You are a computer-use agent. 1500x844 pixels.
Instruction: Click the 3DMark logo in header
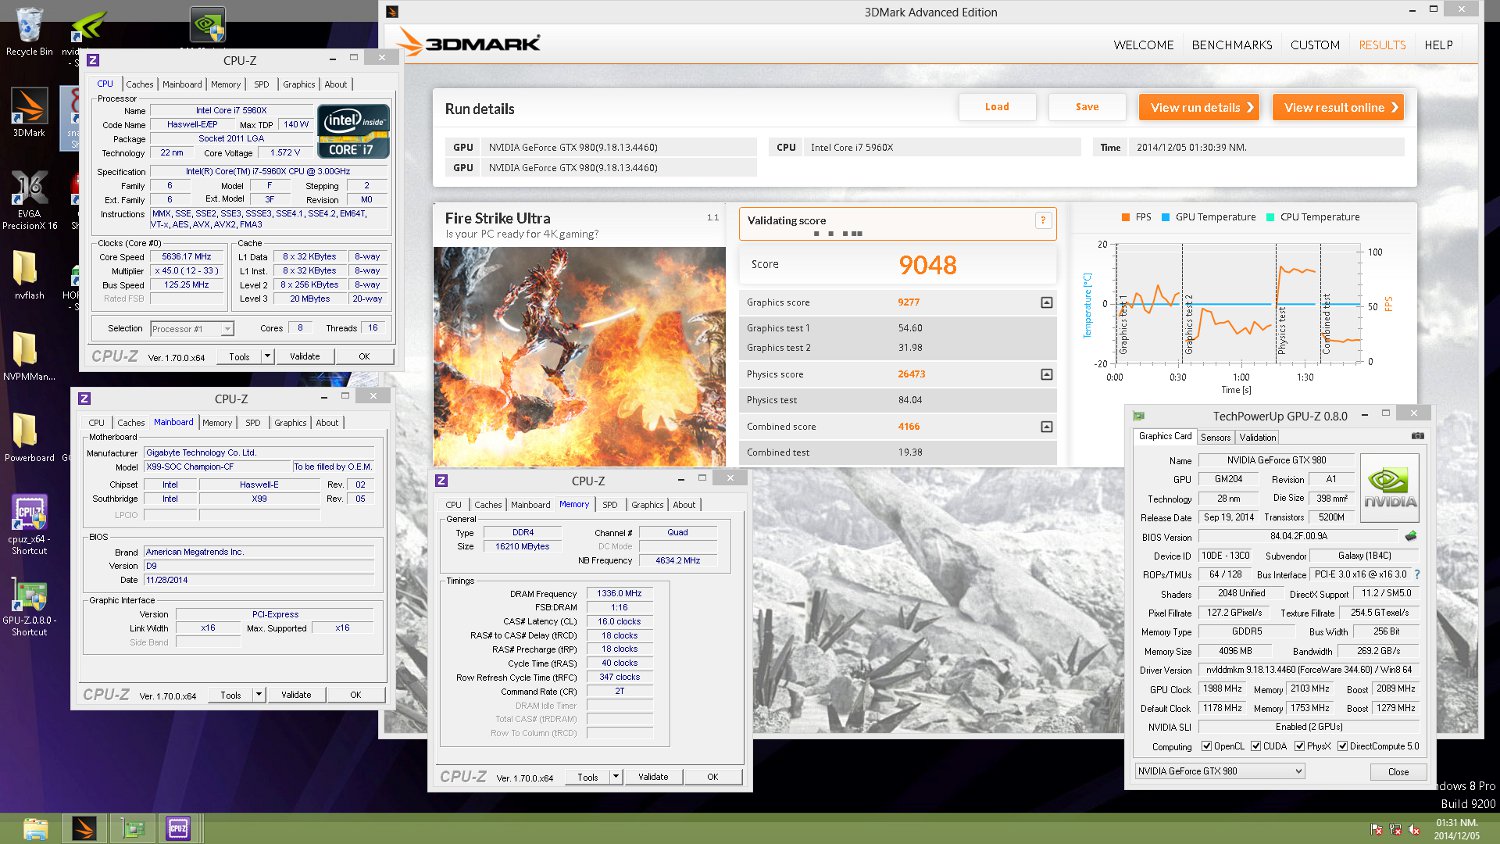pos(468,43)
